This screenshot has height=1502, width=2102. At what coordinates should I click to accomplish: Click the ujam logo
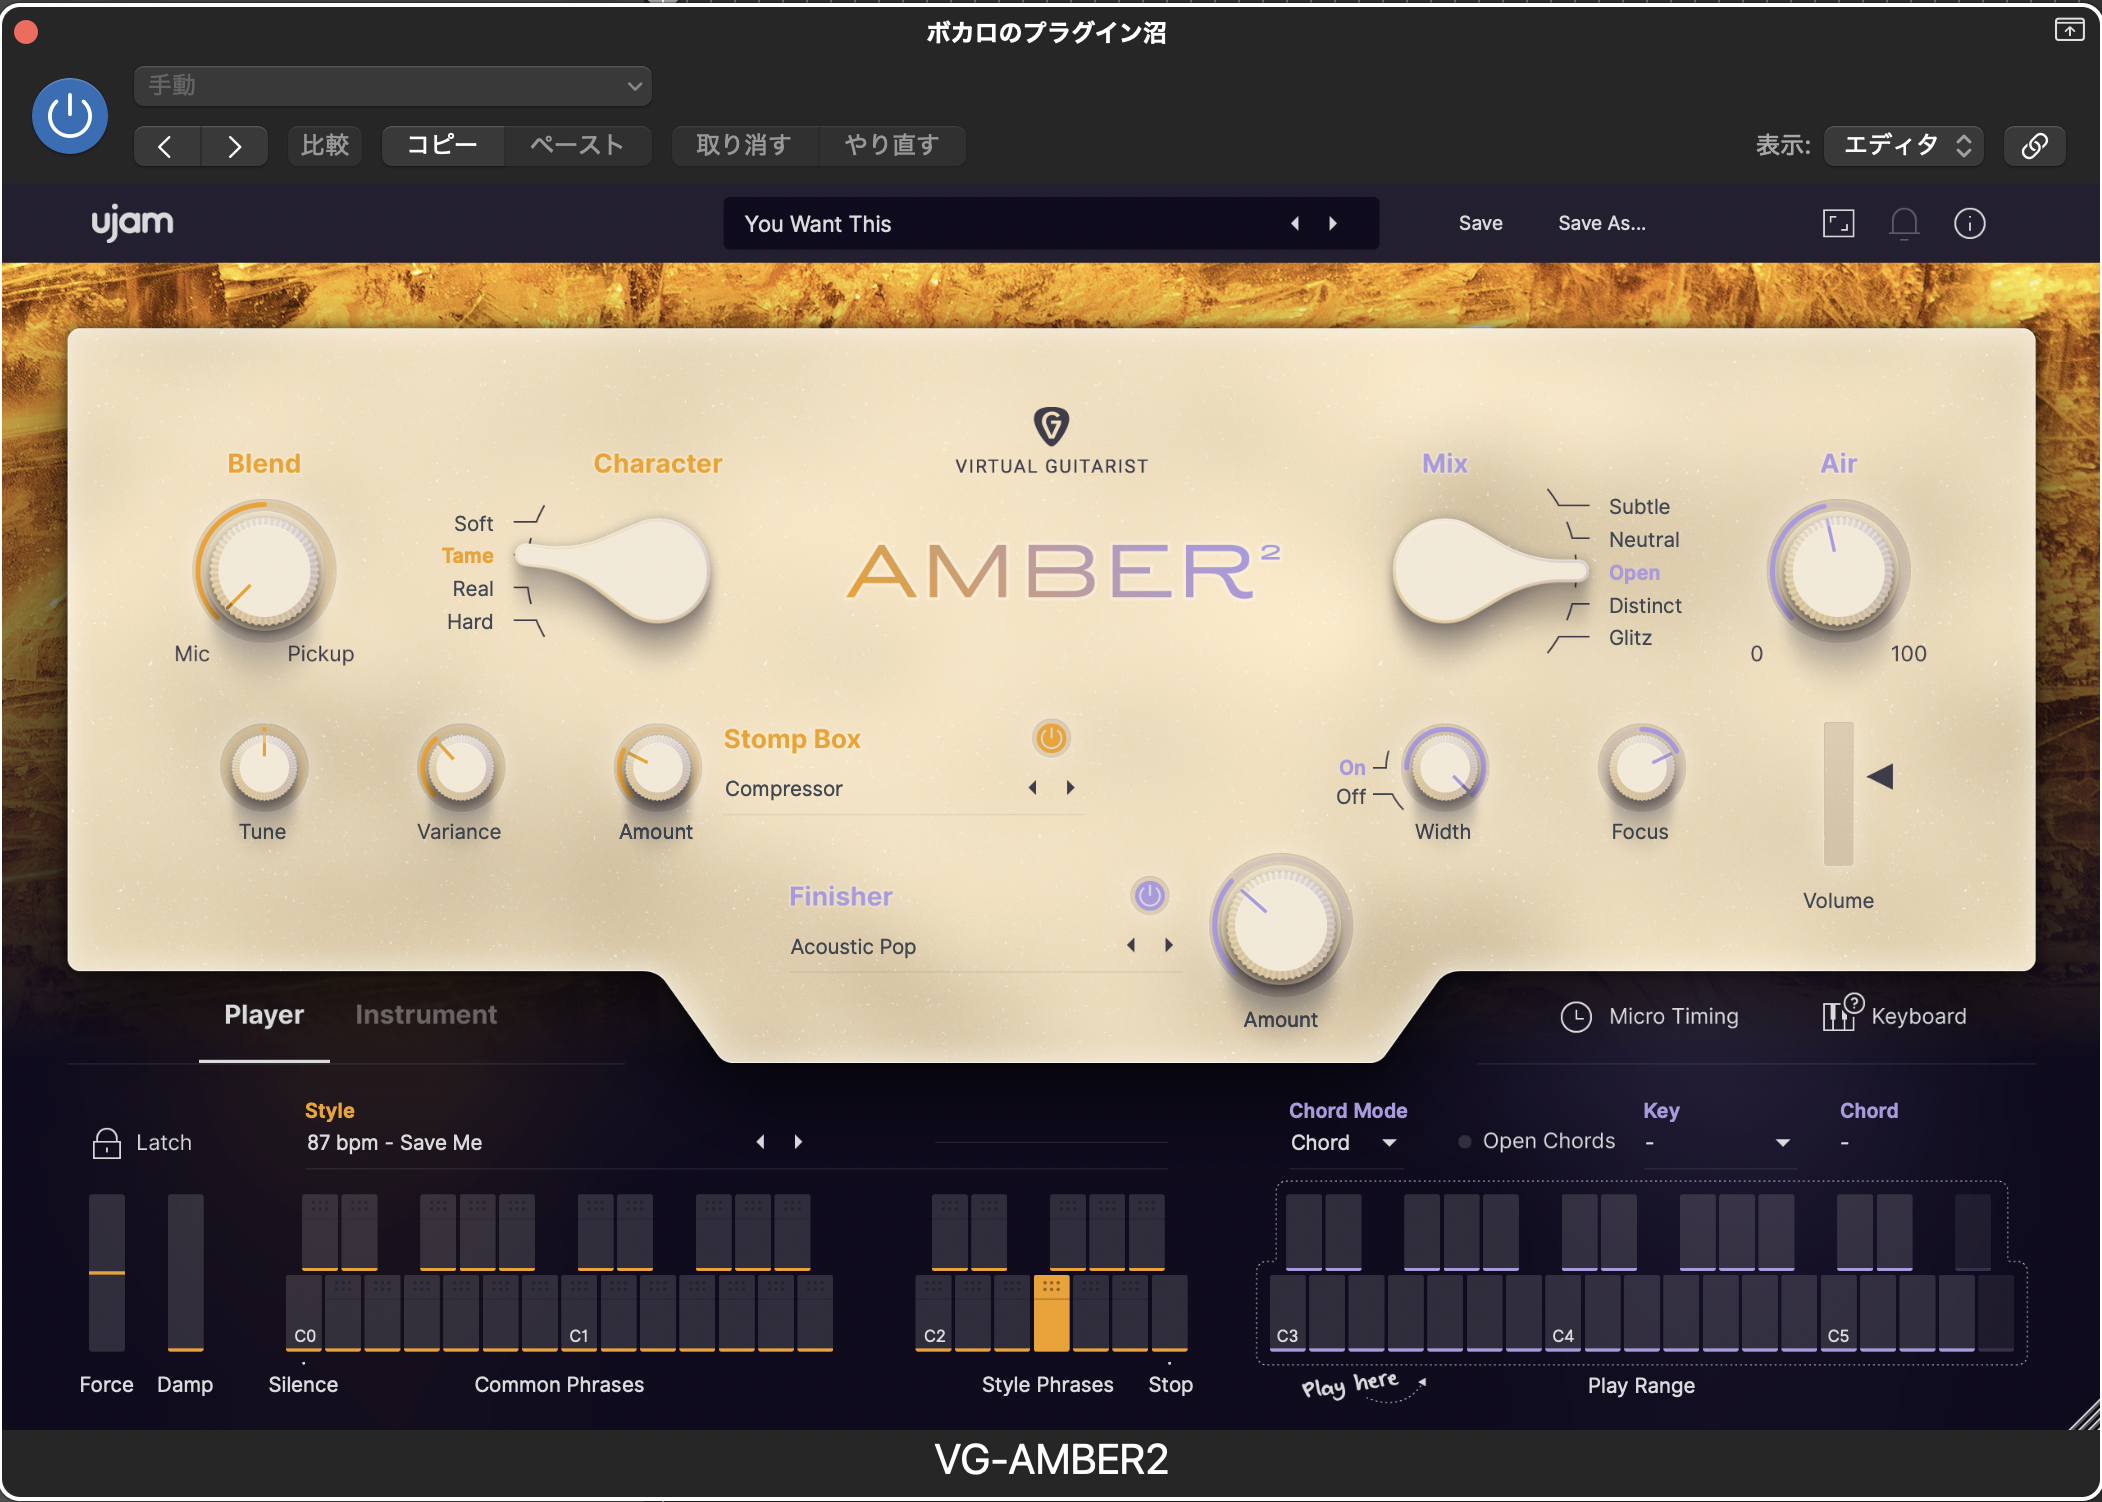(132, 222)
